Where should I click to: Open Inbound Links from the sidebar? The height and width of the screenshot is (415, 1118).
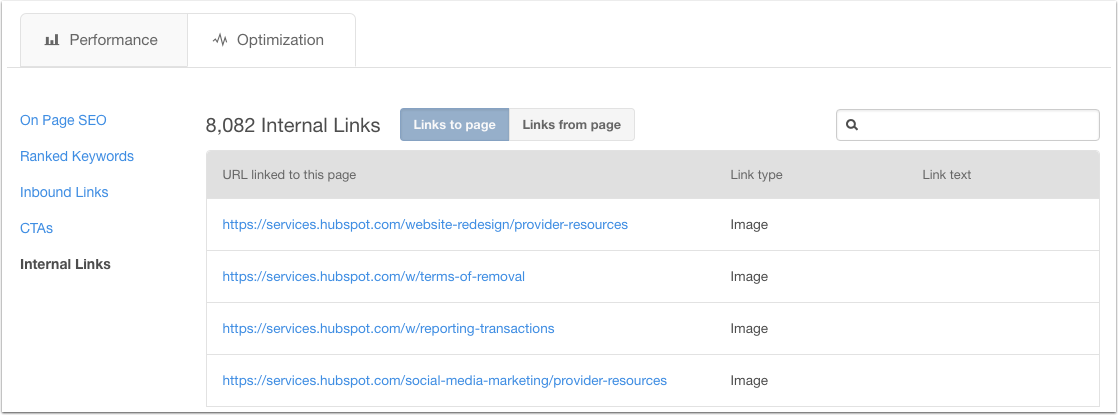tap(64, 193)
